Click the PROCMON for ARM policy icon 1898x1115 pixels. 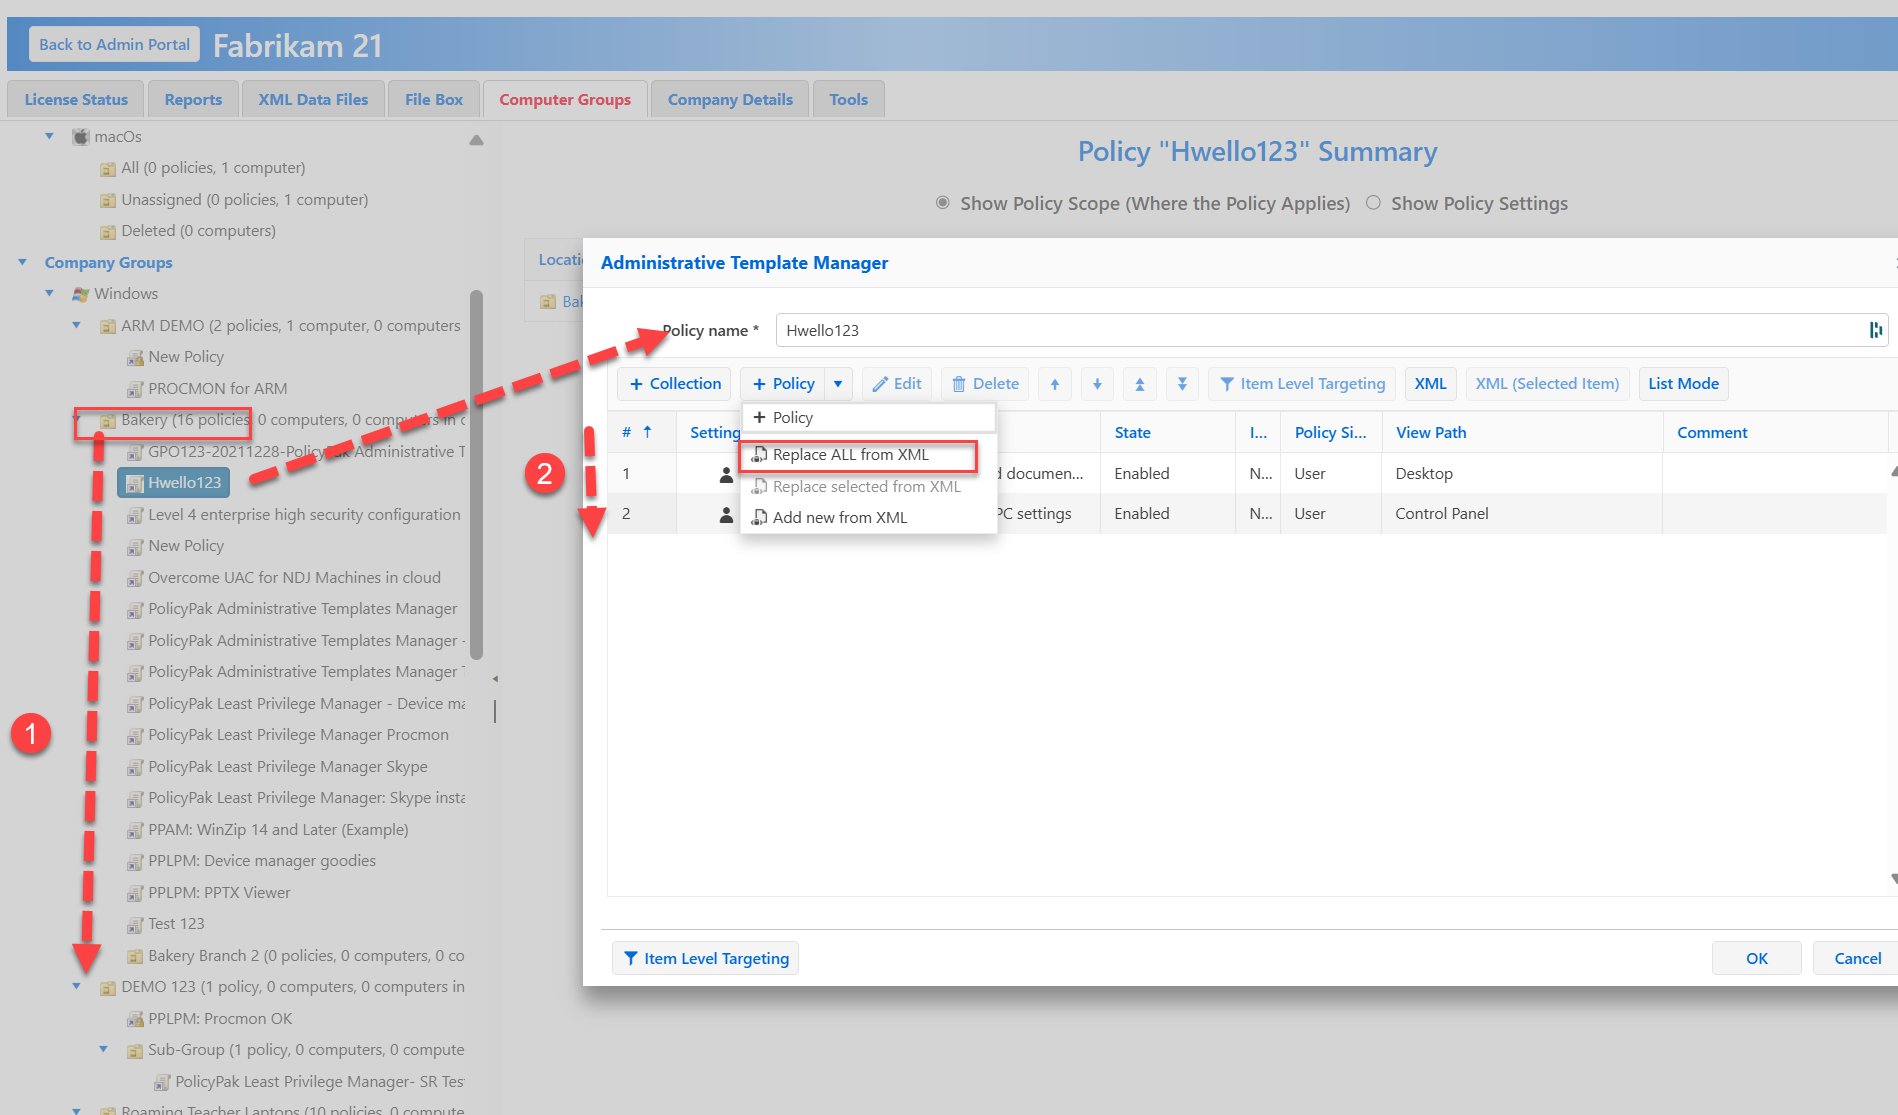coord(135,389)
